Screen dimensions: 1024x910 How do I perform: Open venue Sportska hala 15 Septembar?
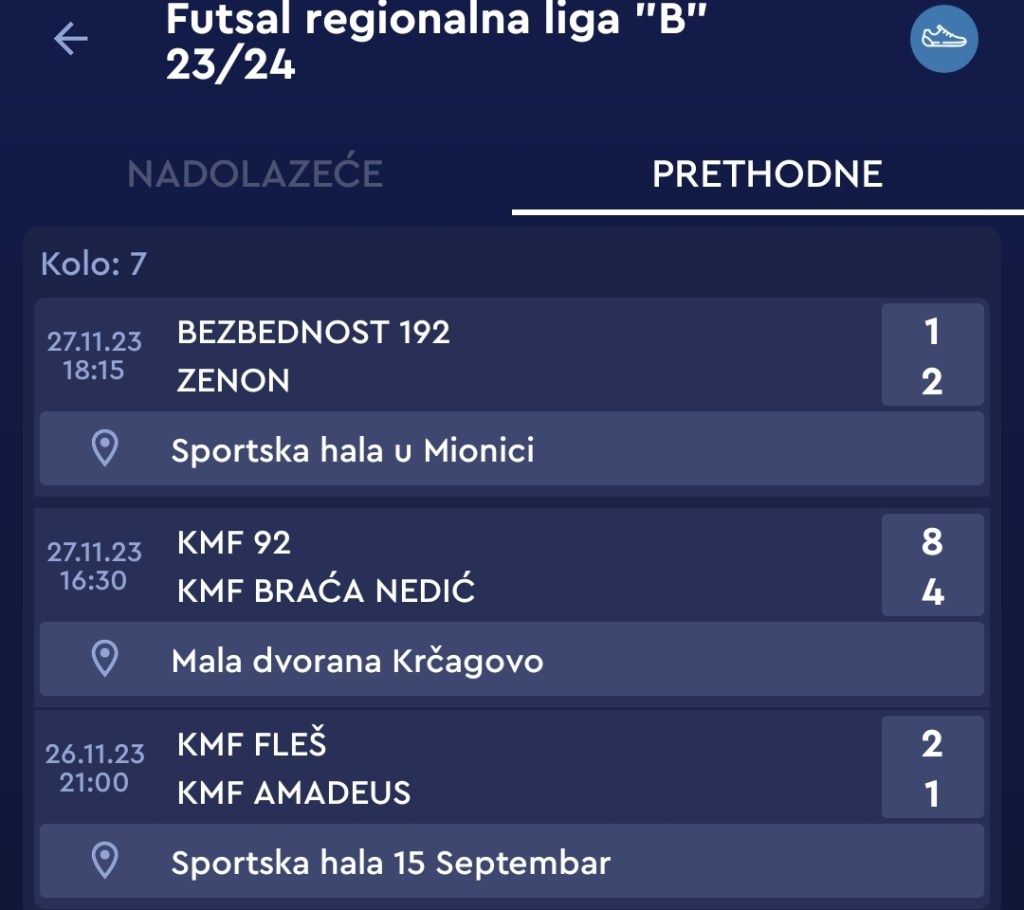390,862
